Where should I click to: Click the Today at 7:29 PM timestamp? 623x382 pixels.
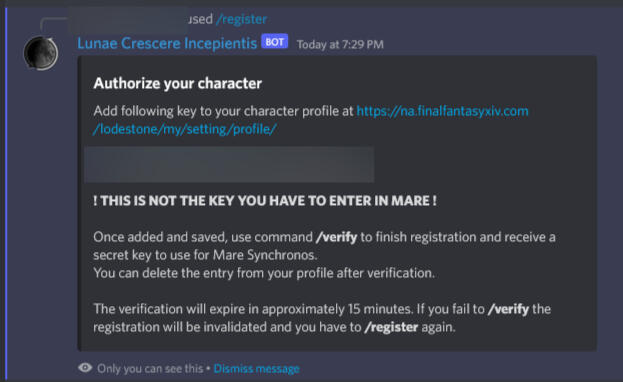(x=340, y=44)
